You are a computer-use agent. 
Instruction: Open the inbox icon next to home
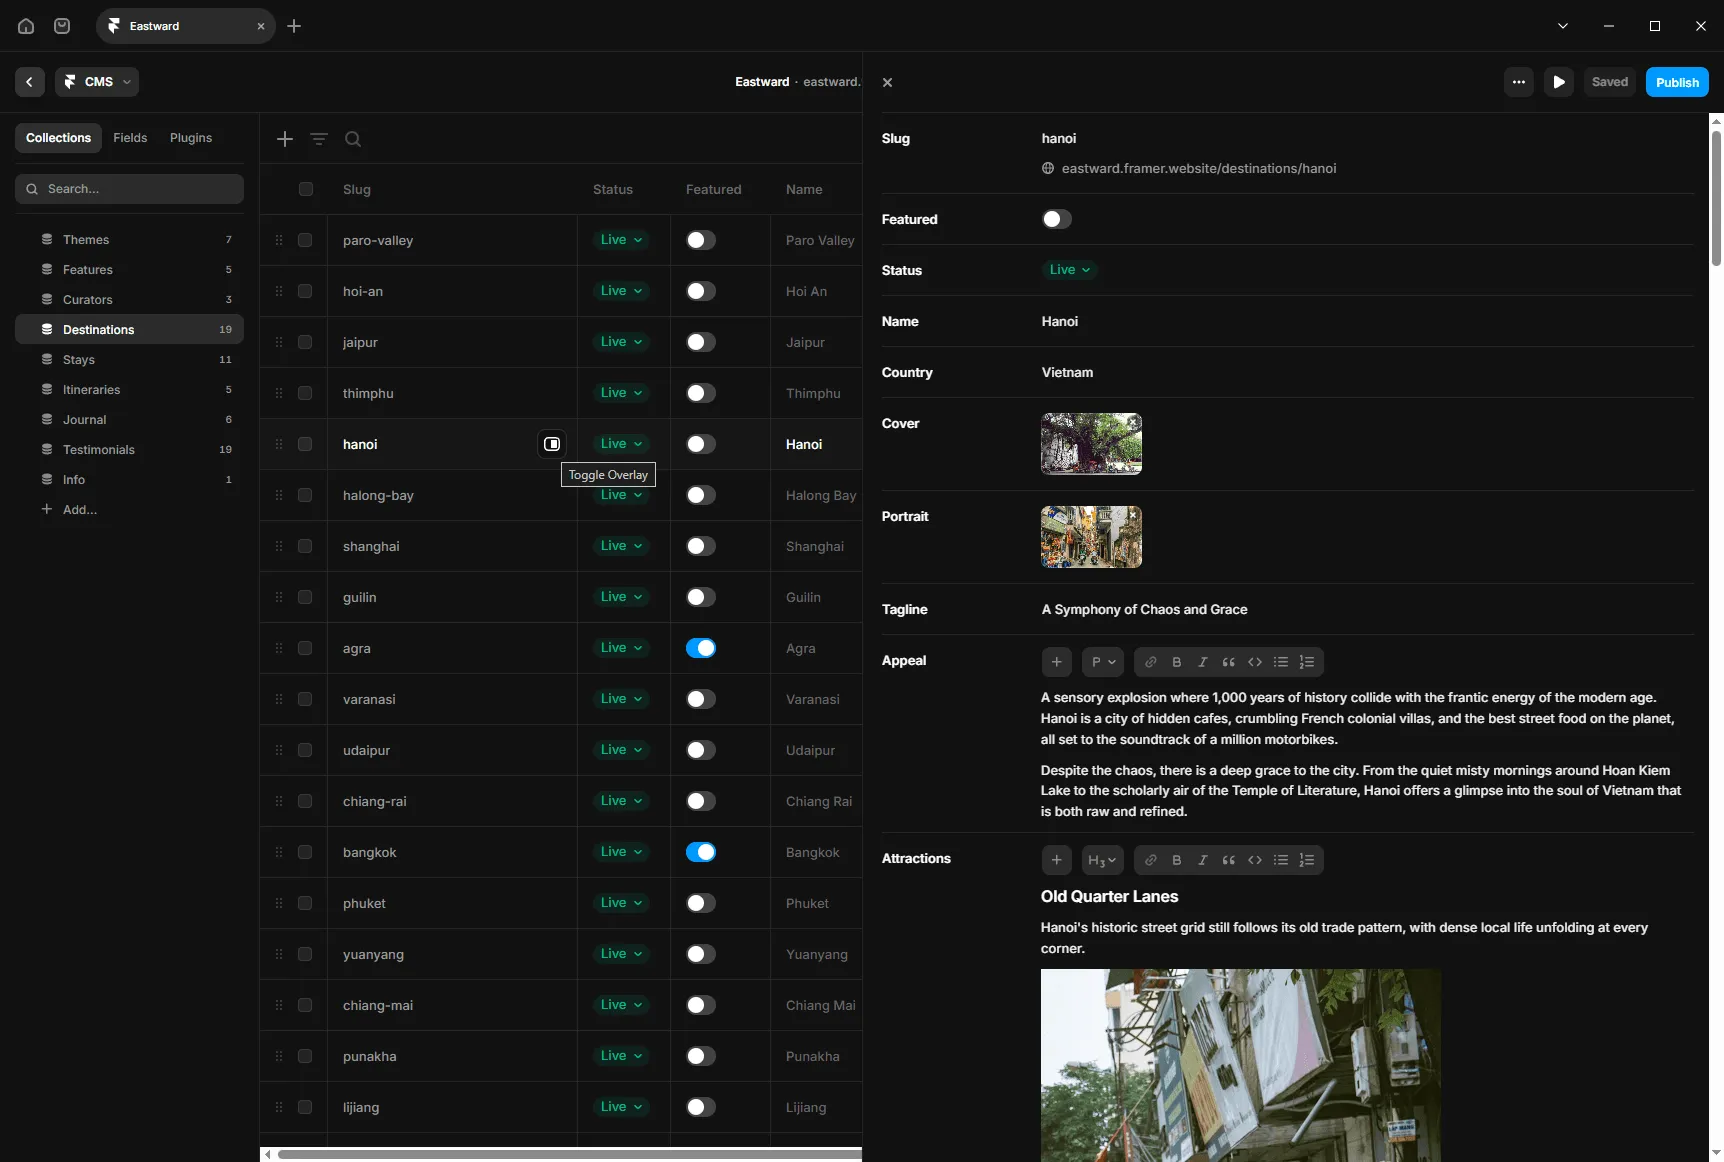pyautogui.click(x=62, y=26)
